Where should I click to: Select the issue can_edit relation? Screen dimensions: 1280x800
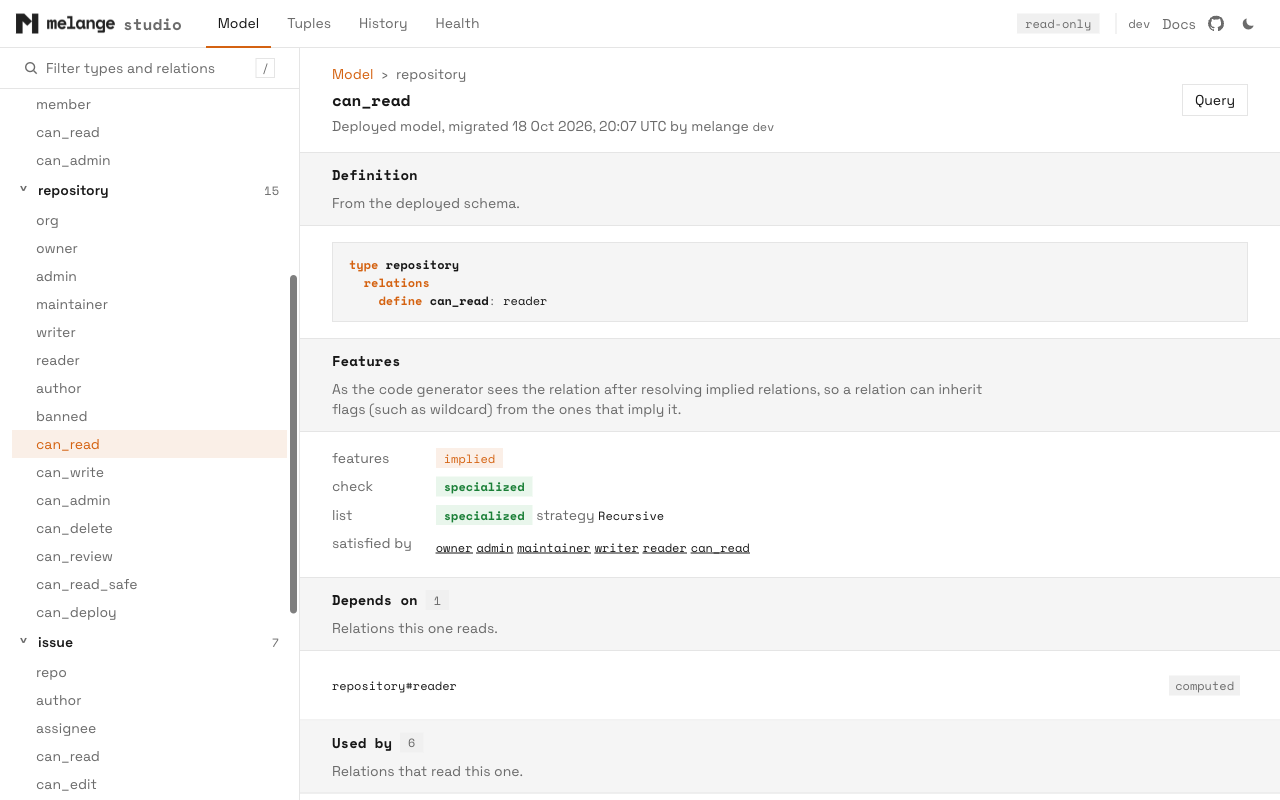pos(150,784)
